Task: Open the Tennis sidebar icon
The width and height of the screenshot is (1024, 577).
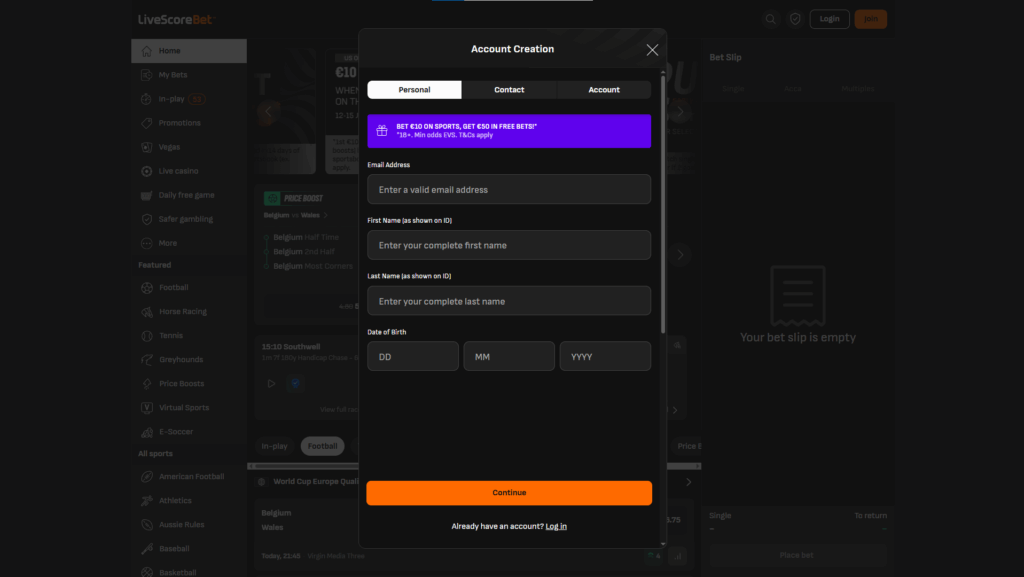Action: 147,335
